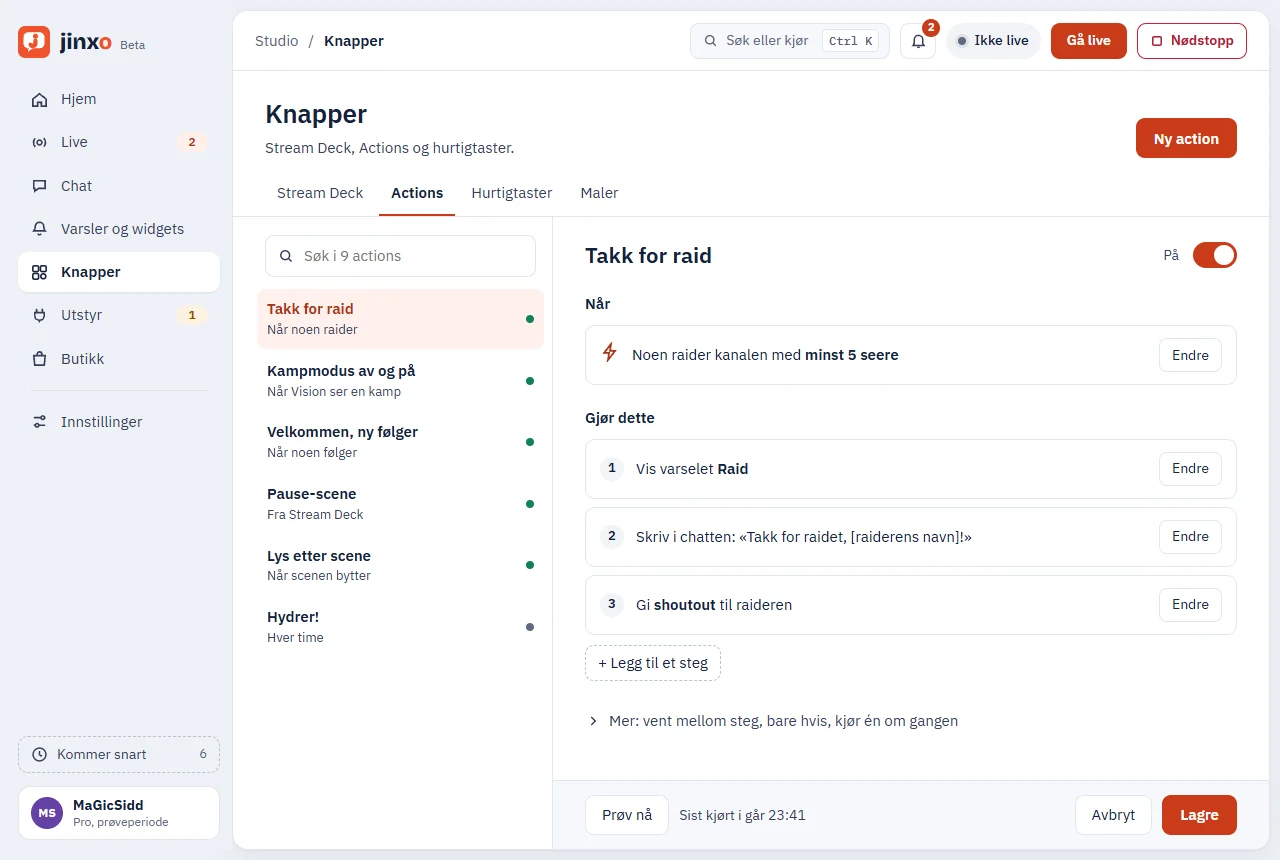The height and width of the screenshot is (860, 1280).
Task: Click the MS profile avatar
Action: coord(47,813)
